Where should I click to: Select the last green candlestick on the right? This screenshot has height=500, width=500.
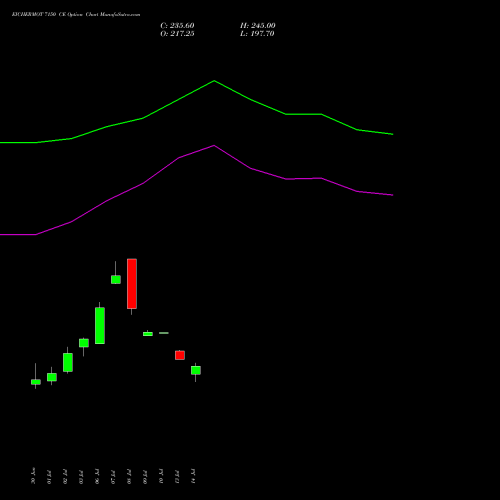click(196, 371)
